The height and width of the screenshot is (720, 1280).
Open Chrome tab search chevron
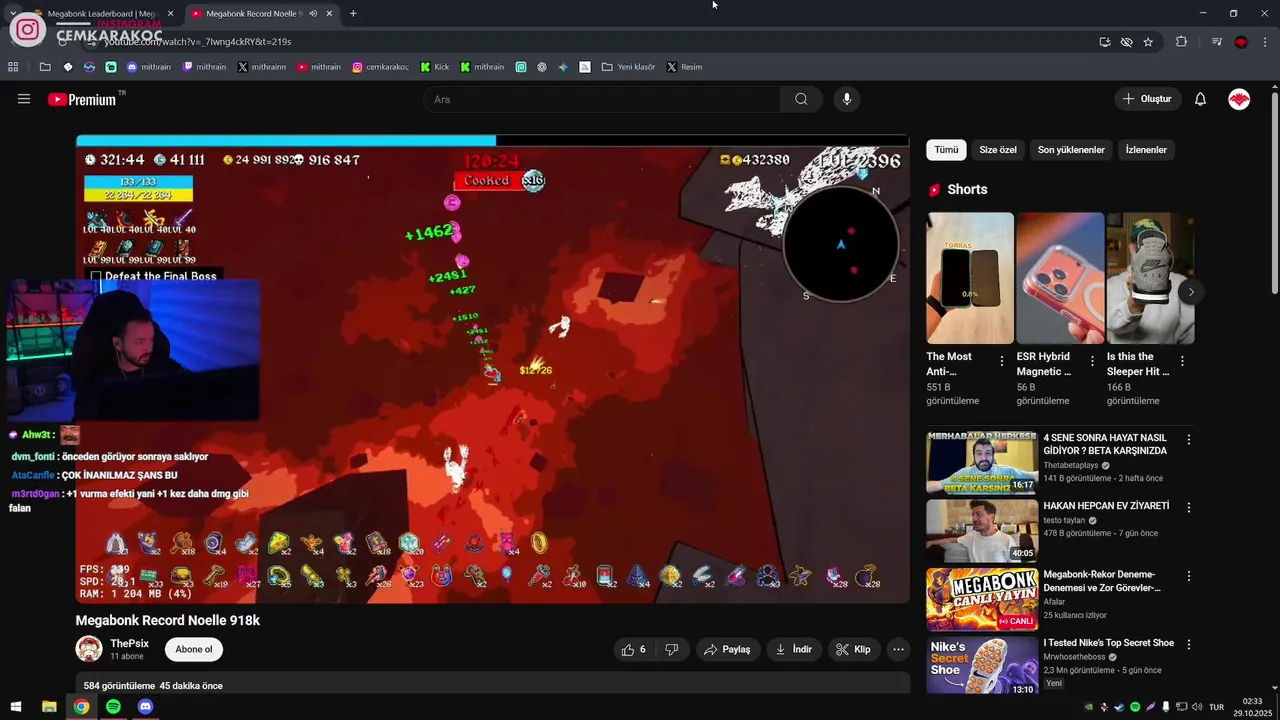click(x=13, y=13)
